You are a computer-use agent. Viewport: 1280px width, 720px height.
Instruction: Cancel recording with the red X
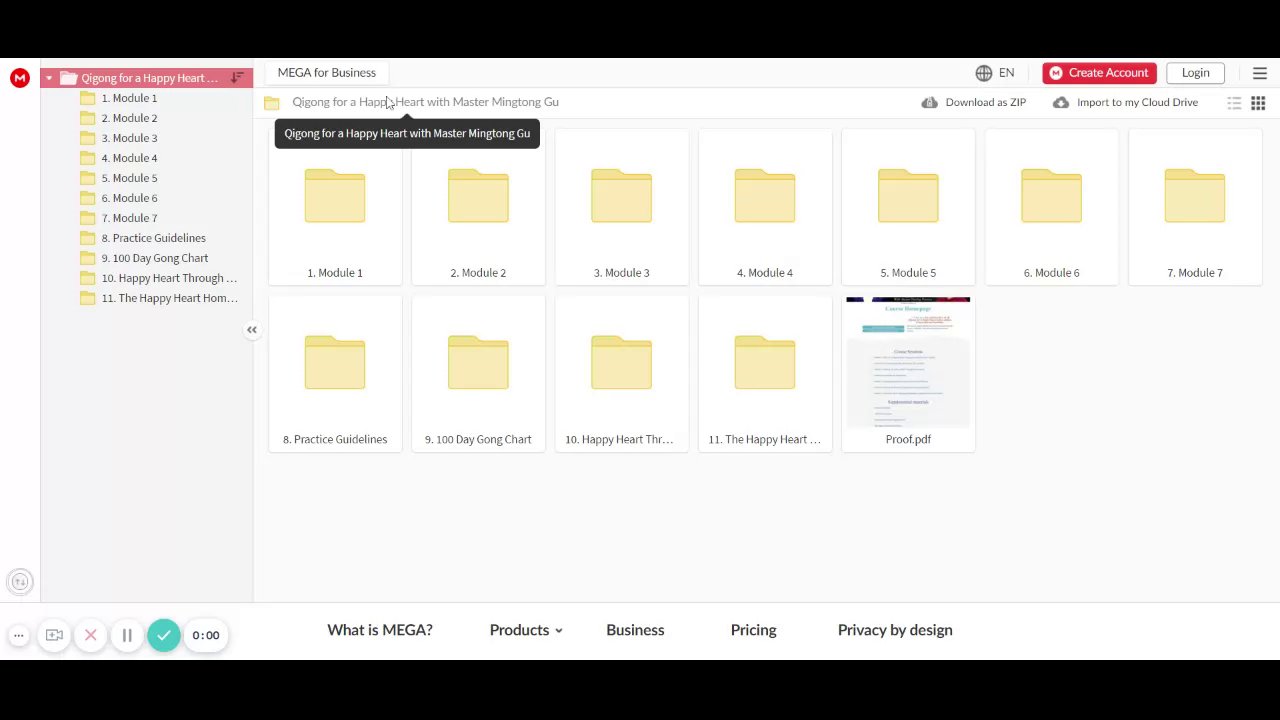click(x=91, y=635)
